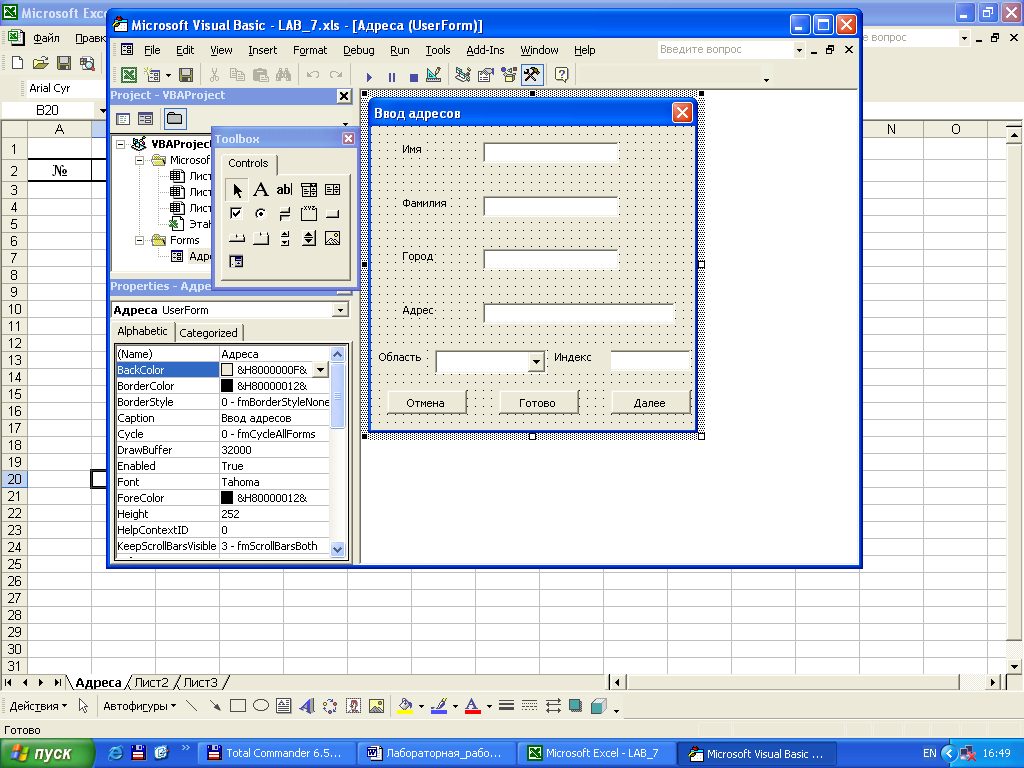Select the ListBox control in the Toolbox
Screen dimensions: 1024x768
pos(332,190)
